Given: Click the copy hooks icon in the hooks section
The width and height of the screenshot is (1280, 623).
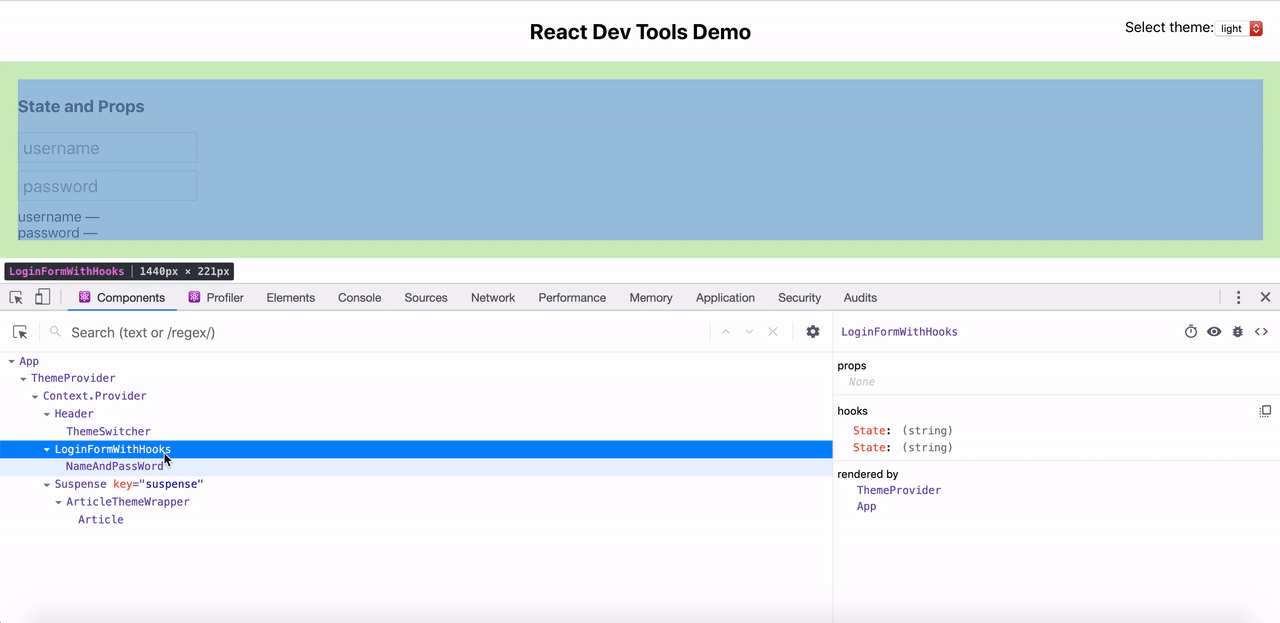Looking at the screenshot, I should 1265,410.
